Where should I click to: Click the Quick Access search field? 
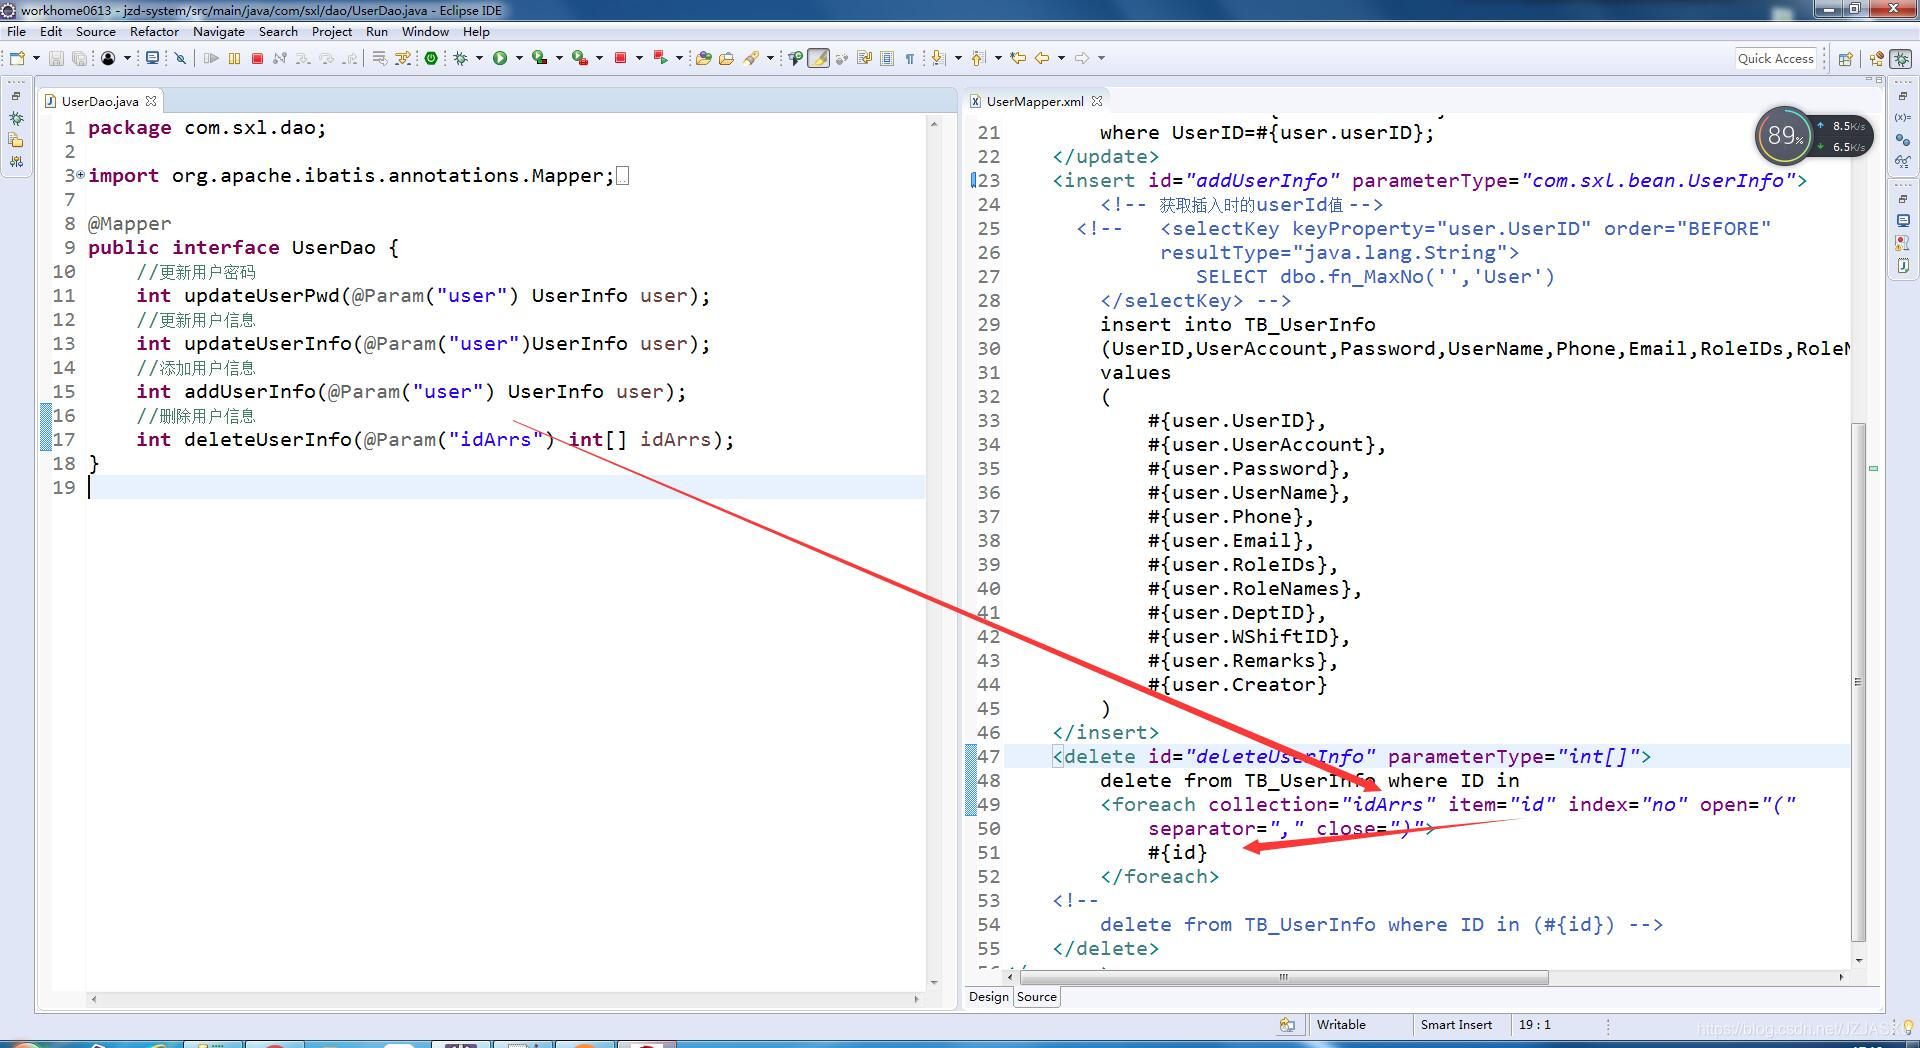click(x=1776, y=58)
